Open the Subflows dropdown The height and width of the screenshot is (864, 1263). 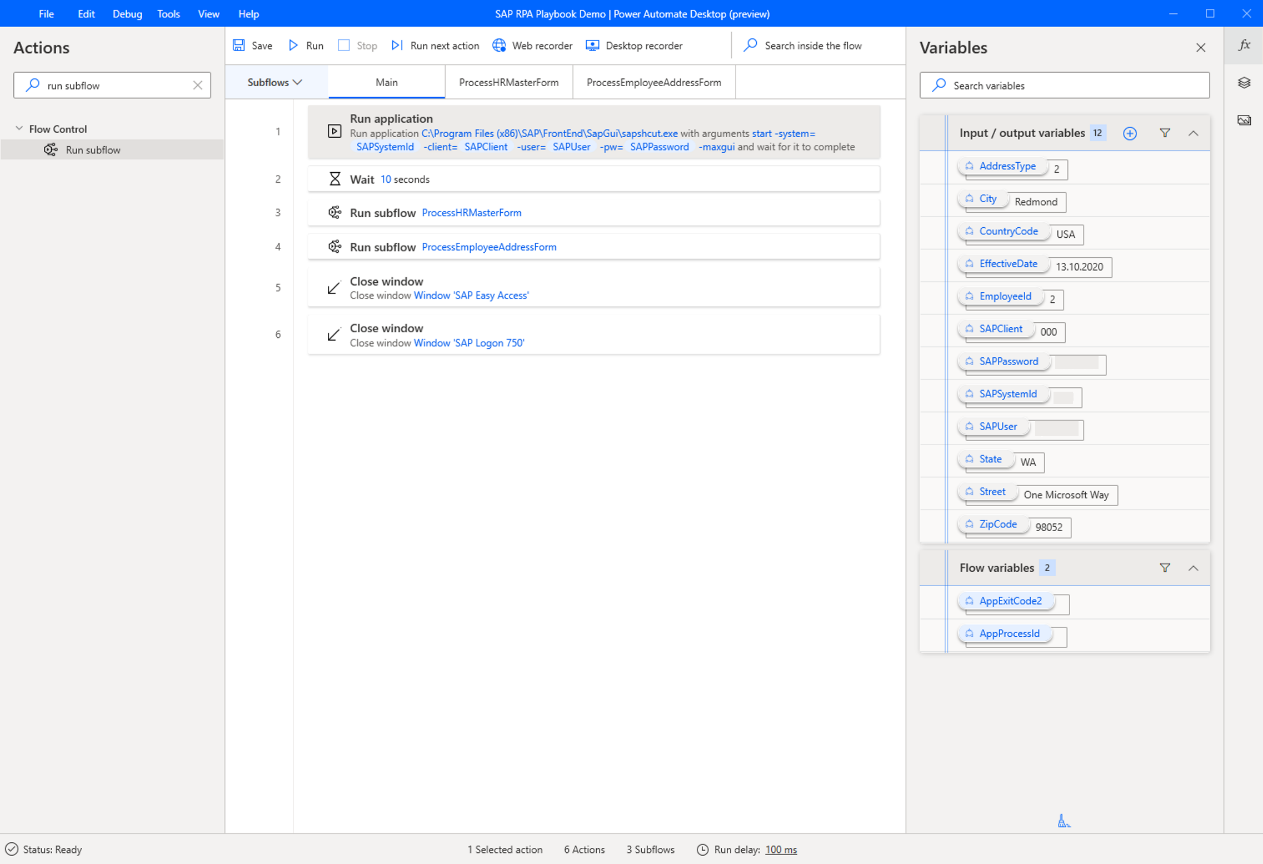coord(276,82)
